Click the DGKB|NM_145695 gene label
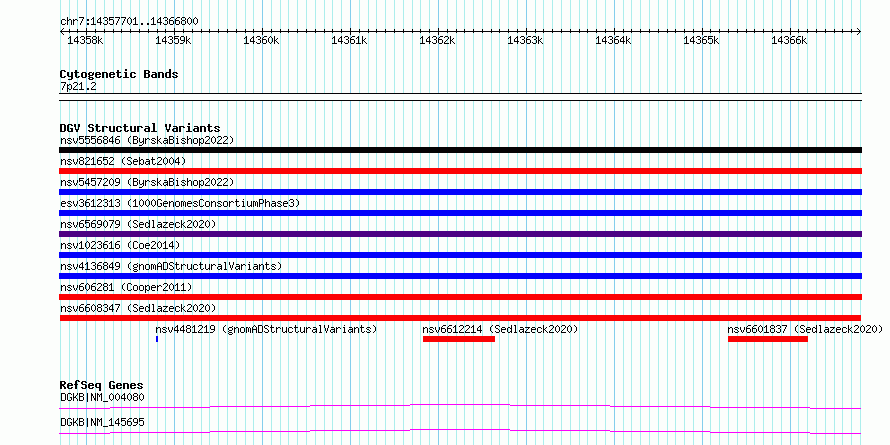Viewport: 890px width, 445px height. point(102,422)
